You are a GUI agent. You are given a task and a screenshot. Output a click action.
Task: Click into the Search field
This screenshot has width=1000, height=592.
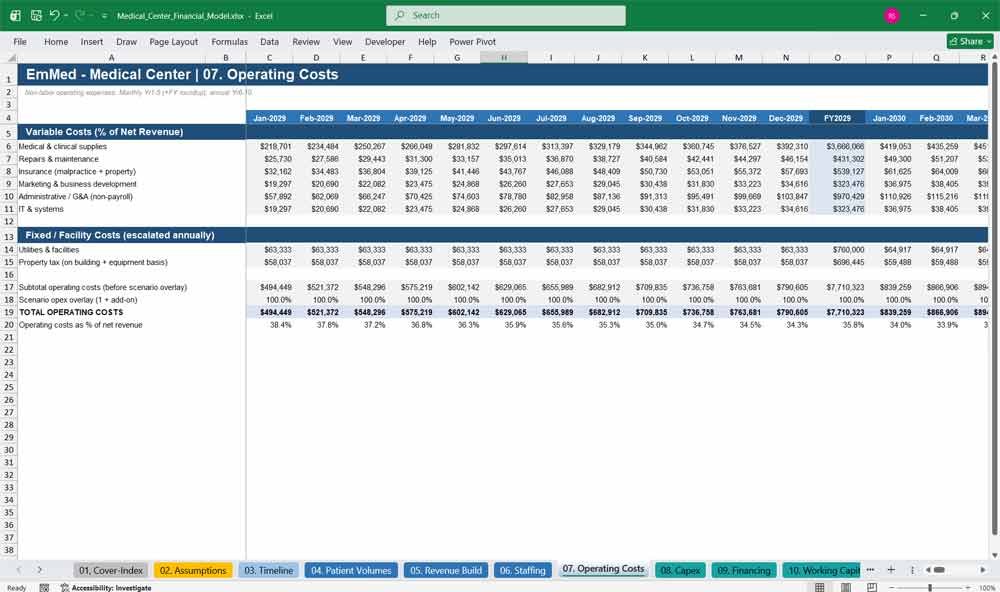pyautogui.click(x=506, y=15)
